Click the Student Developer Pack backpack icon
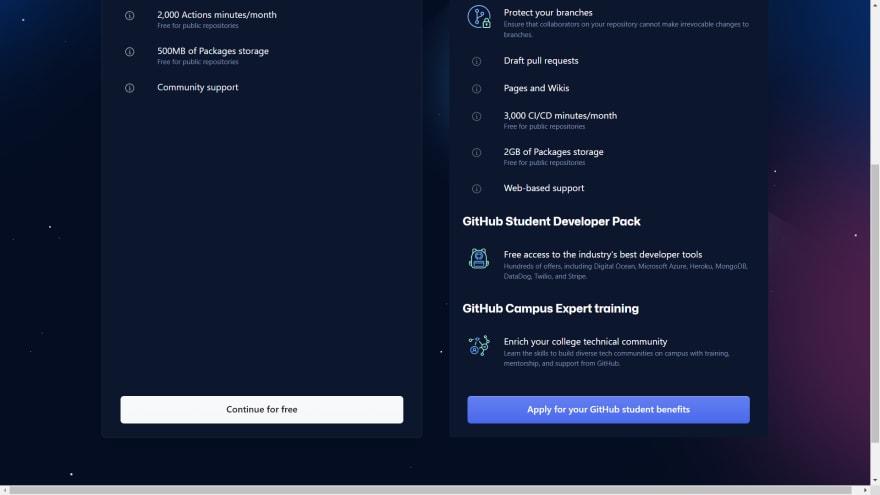The width and height of the screenshot is (880, 495). [479, 259]
